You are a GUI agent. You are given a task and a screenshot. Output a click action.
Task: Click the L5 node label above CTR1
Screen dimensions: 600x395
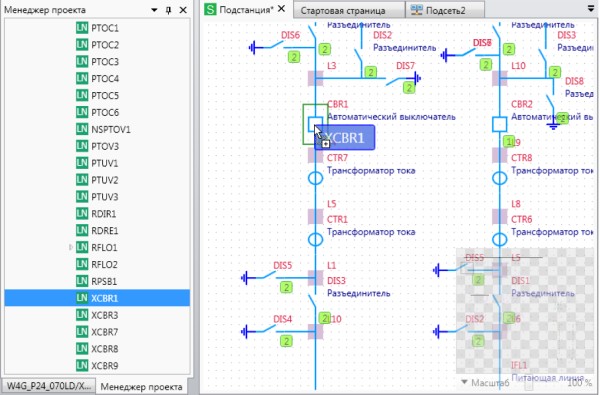pyautogui.click(x=331, y=204)
